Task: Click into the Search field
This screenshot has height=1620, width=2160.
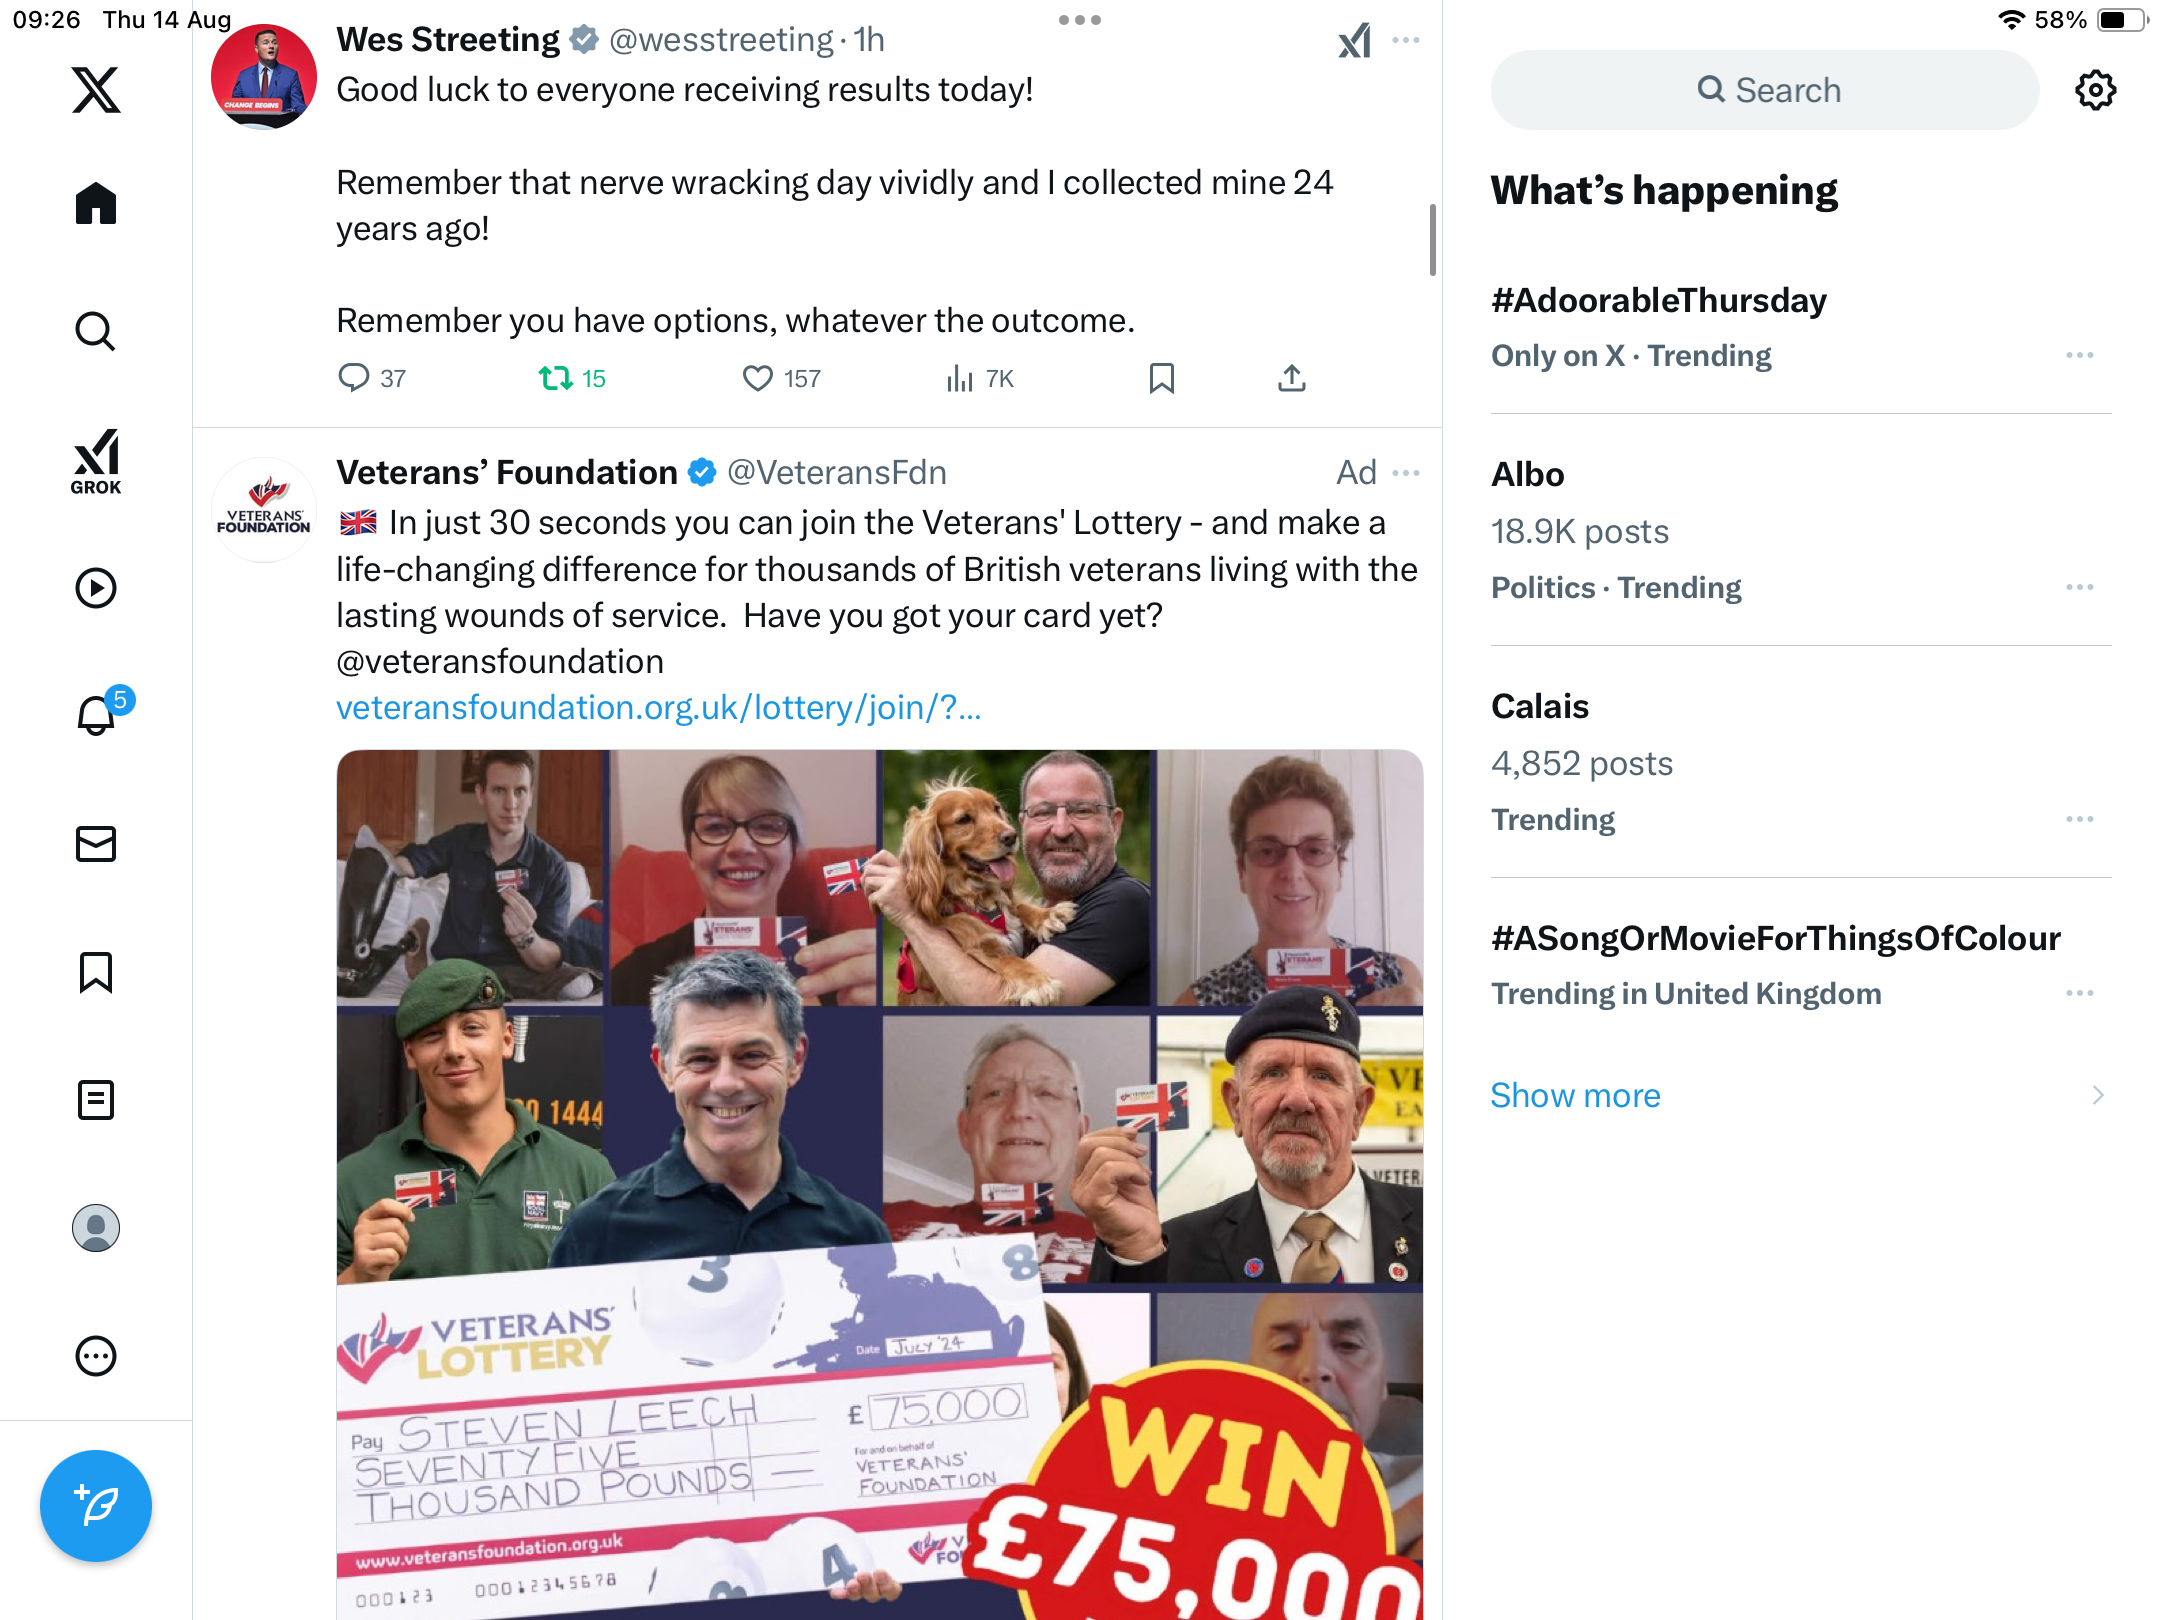Action: (1765, 90)
